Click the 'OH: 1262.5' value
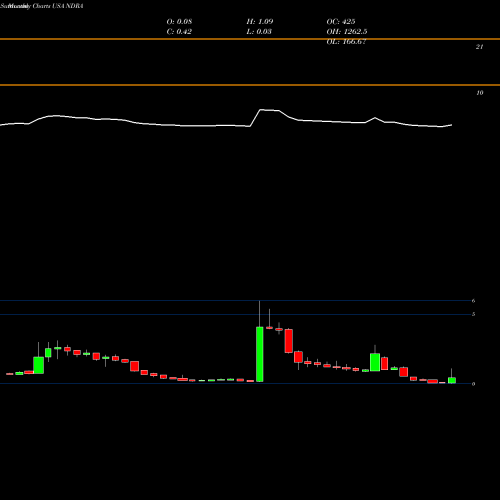 pyautogui.click(x=347, y=32)
